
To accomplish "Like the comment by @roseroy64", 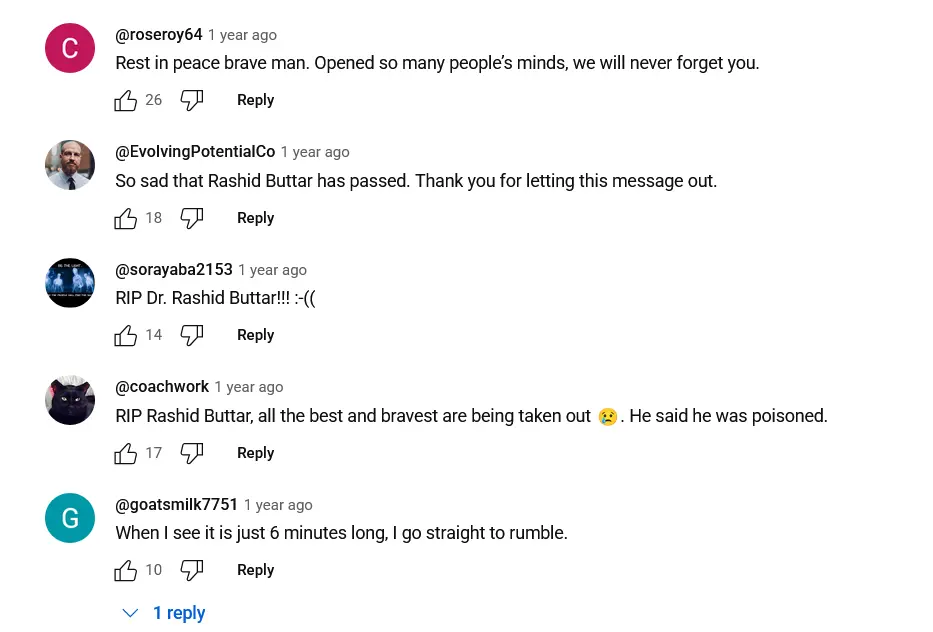I will tap(126, 100).
